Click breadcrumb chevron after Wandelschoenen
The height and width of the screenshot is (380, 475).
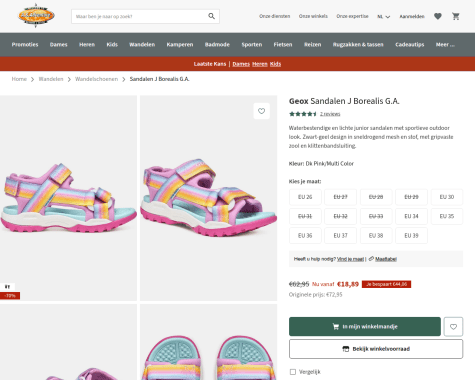[124, 79]
